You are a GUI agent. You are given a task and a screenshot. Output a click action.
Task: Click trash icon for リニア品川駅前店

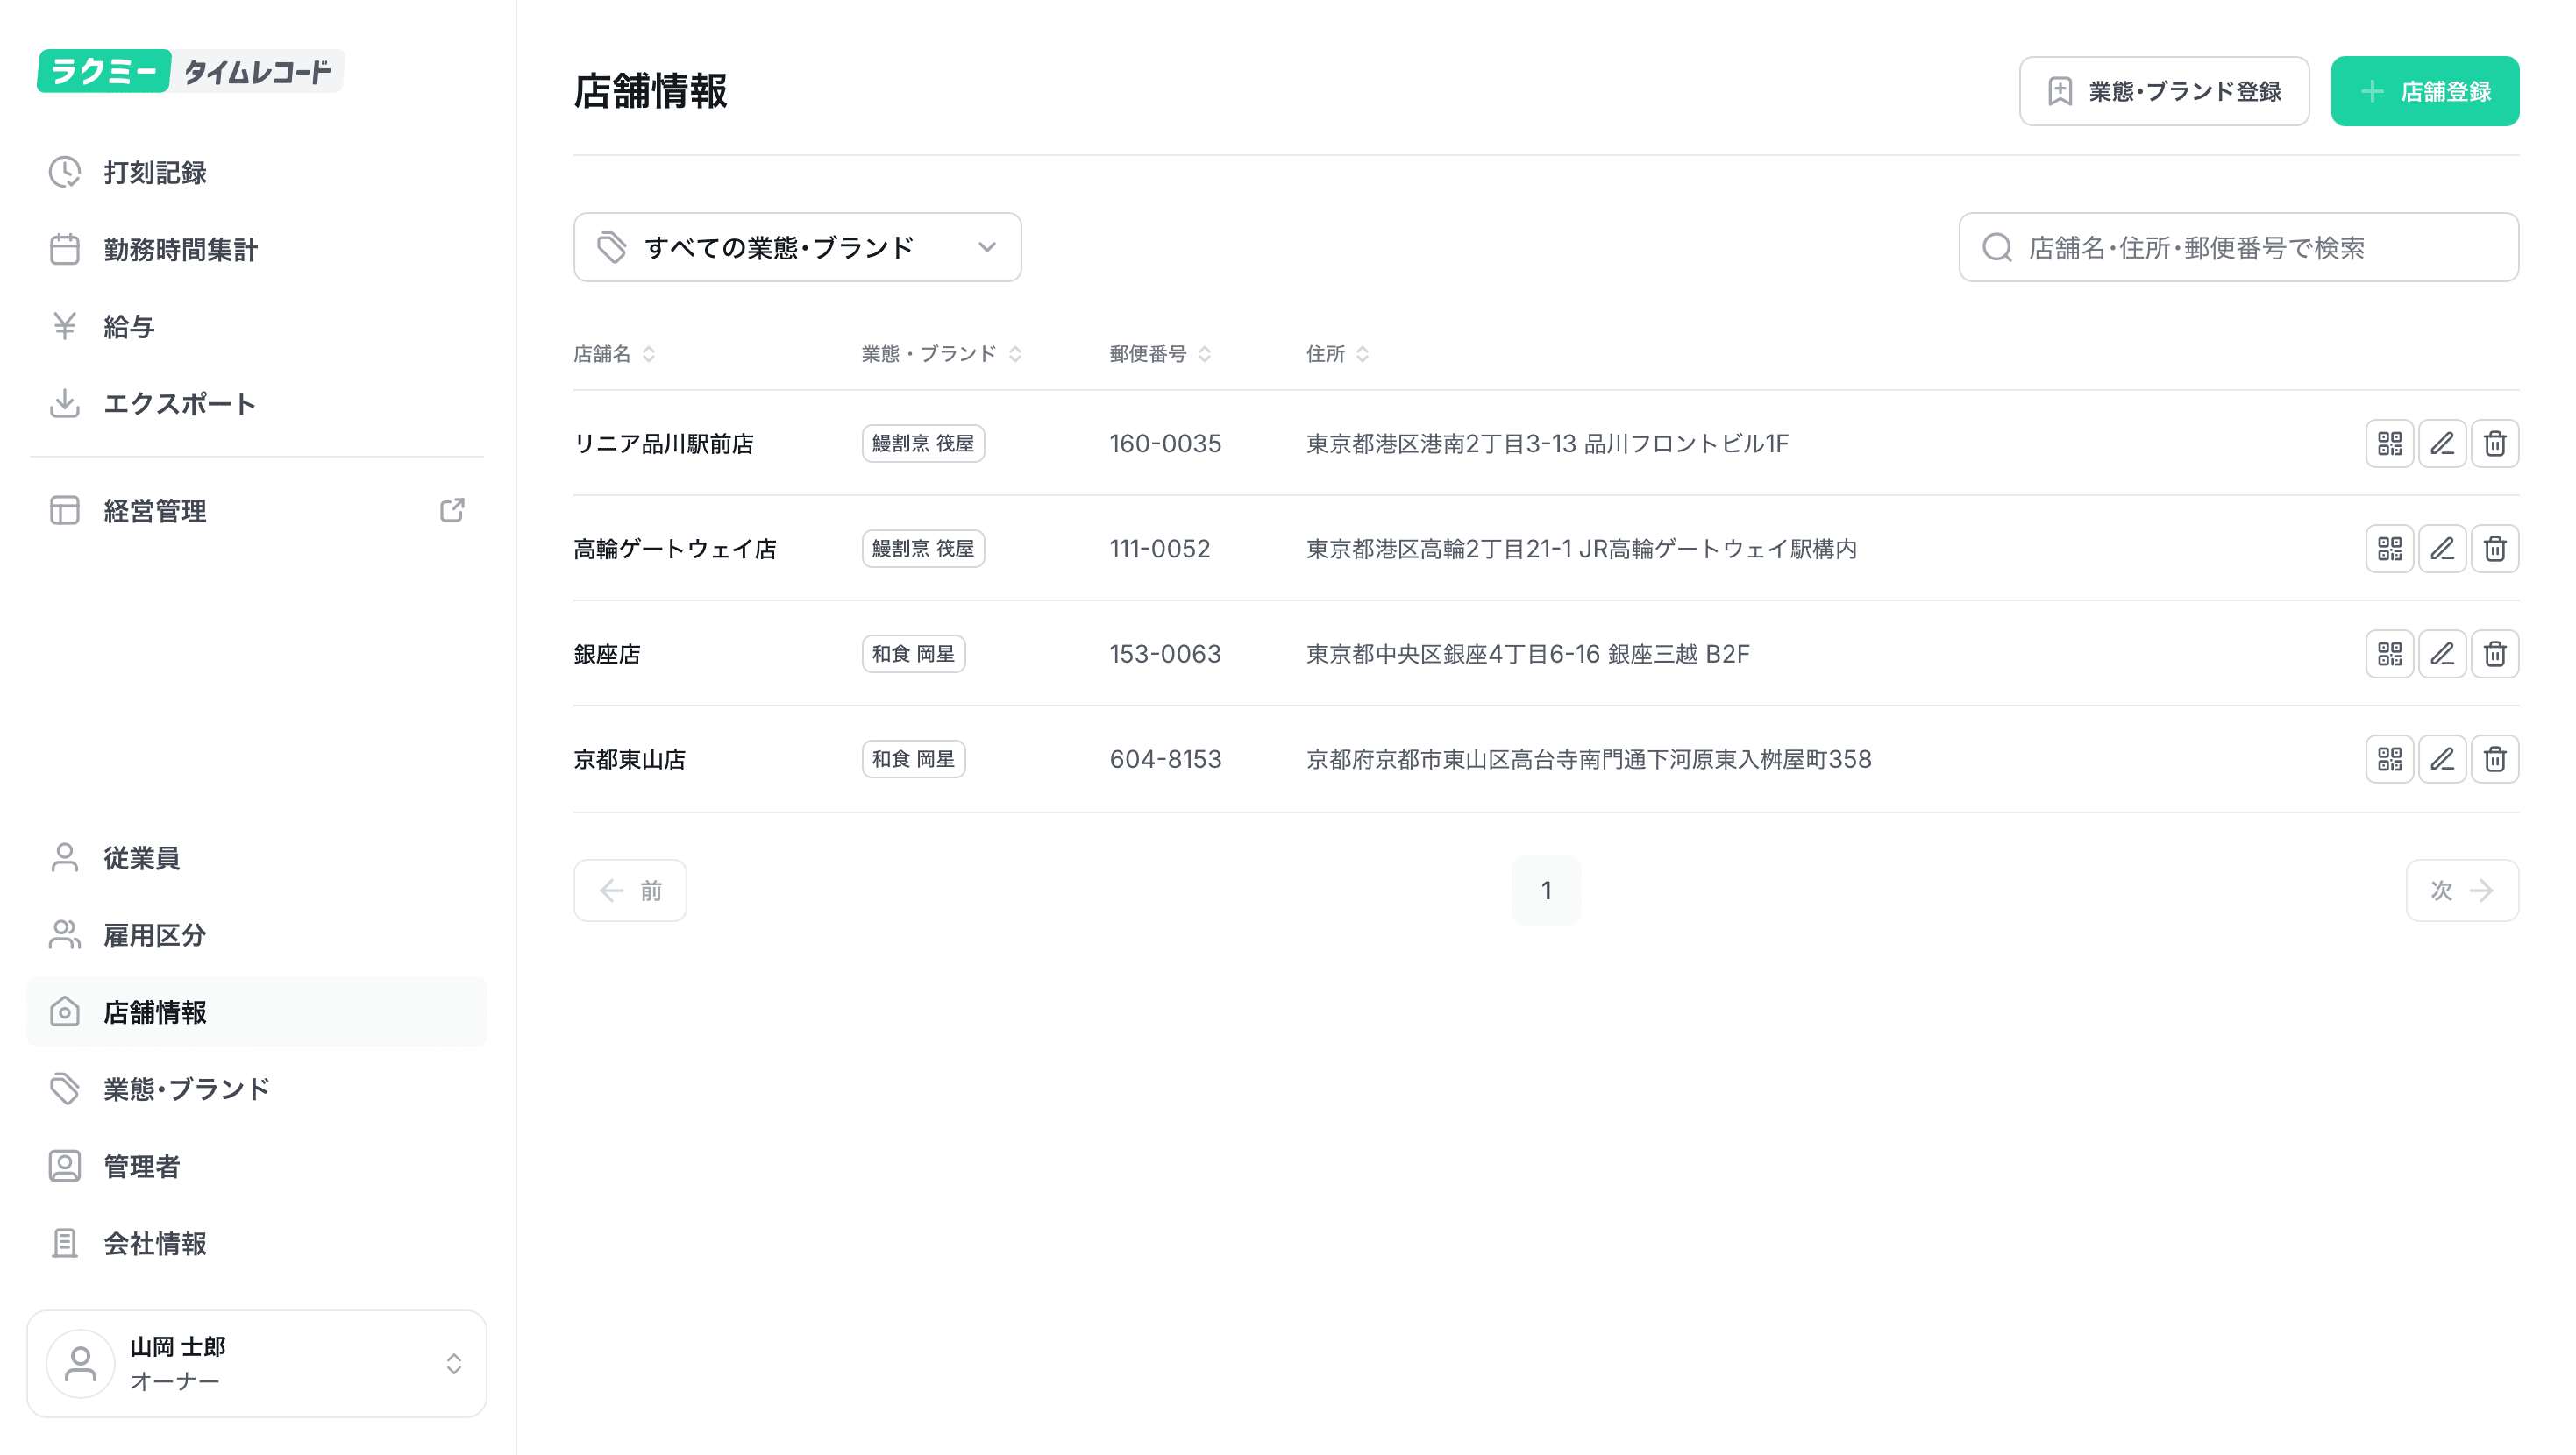click(x=2494, y=443)
